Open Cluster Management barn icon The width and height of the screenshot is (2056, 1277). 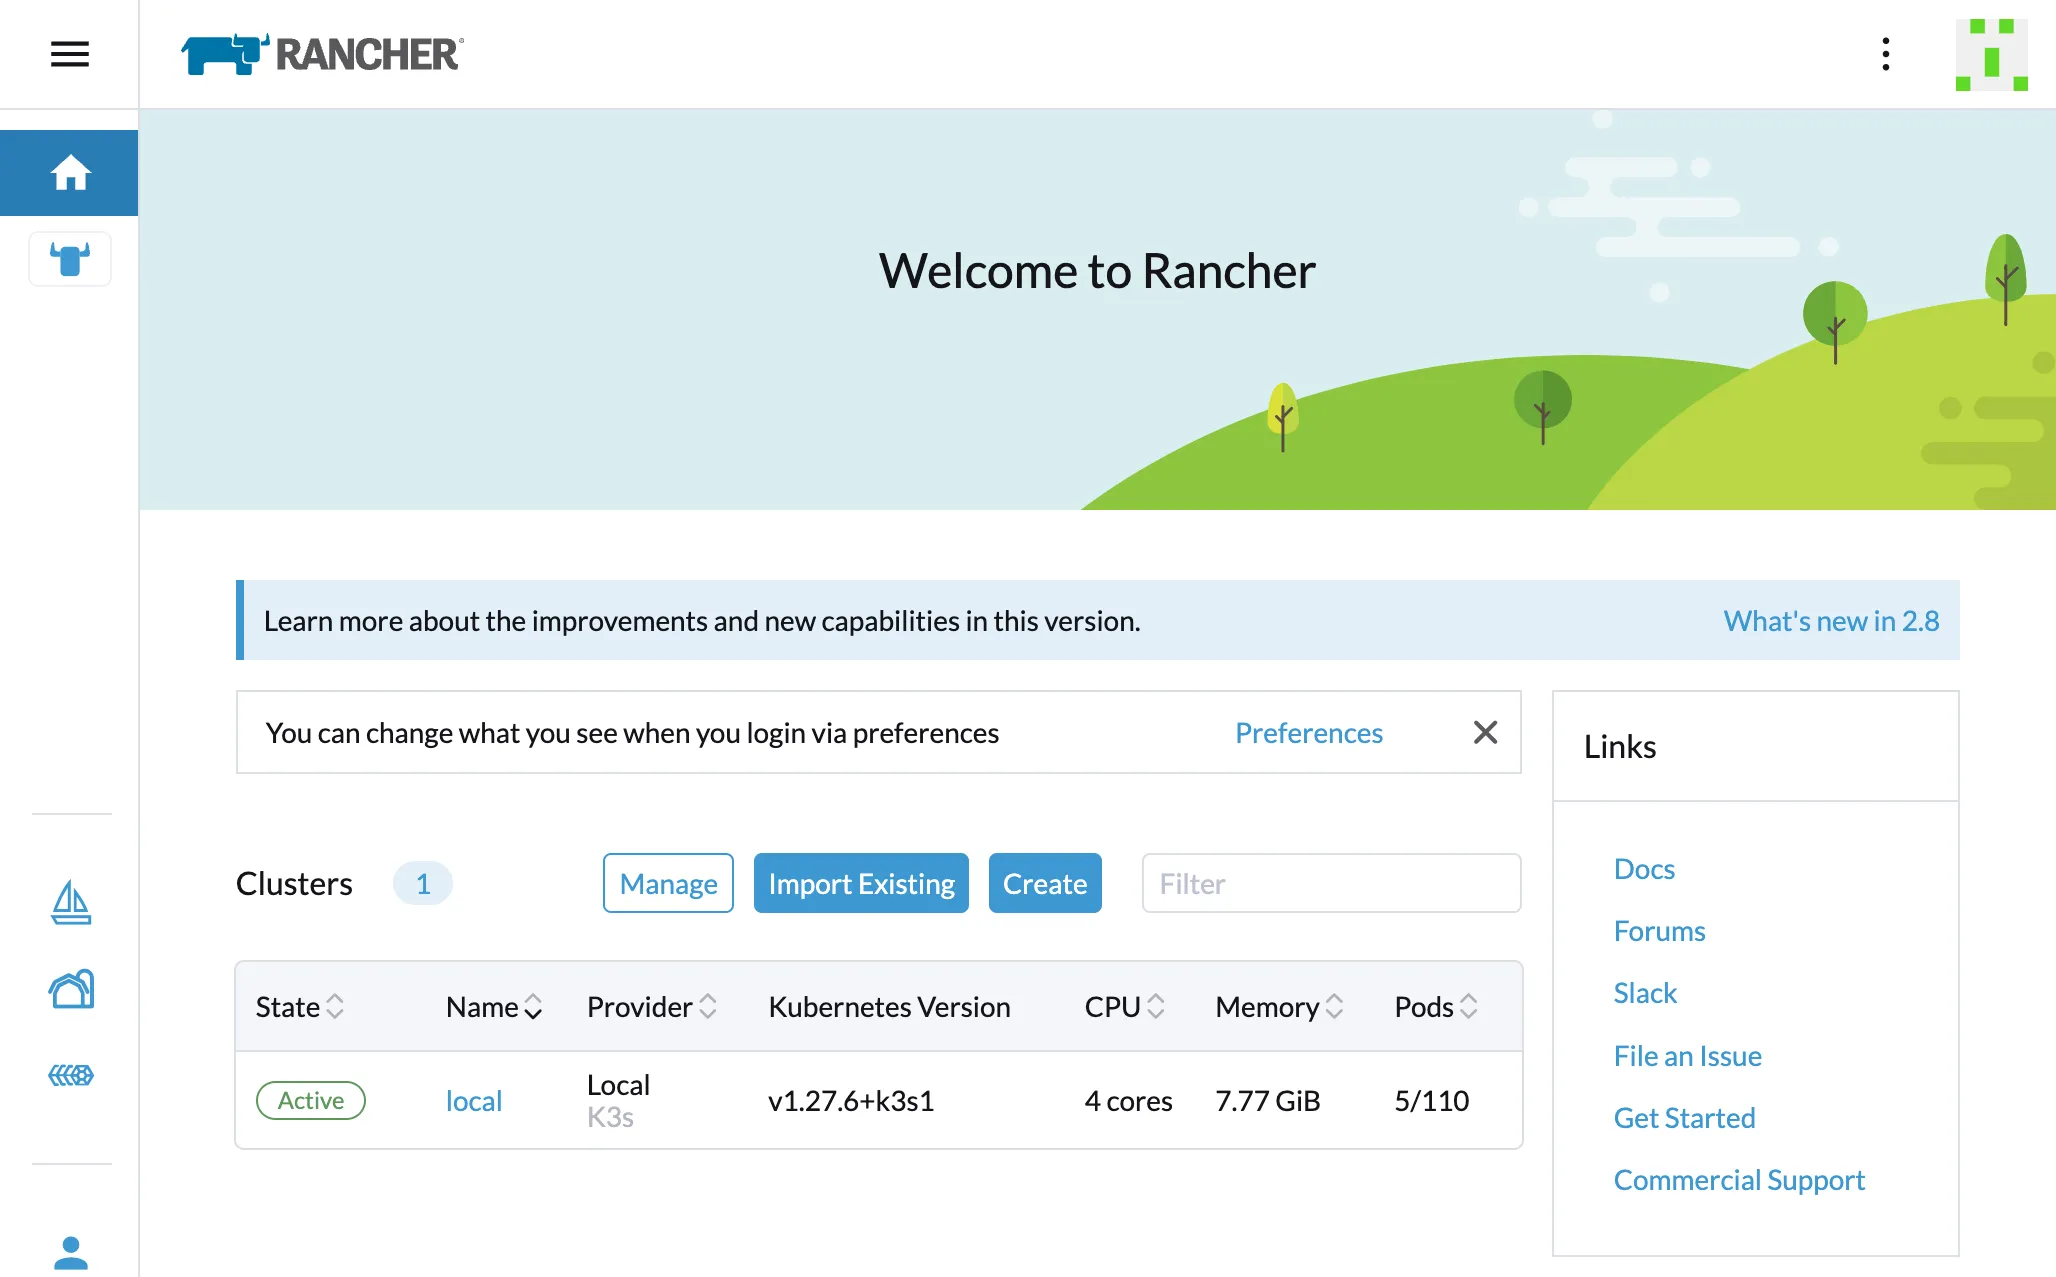71,989
